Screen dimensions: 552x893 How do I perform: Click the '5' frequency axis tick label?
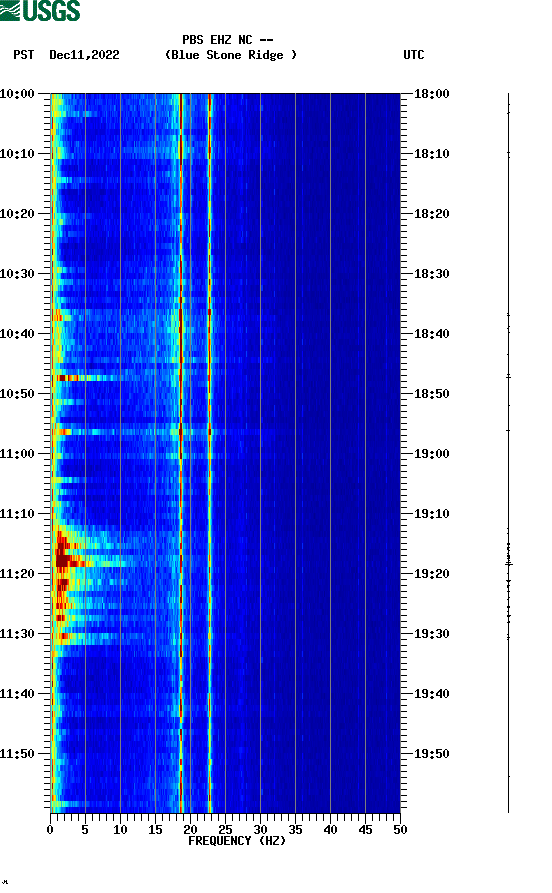point(85,830)
